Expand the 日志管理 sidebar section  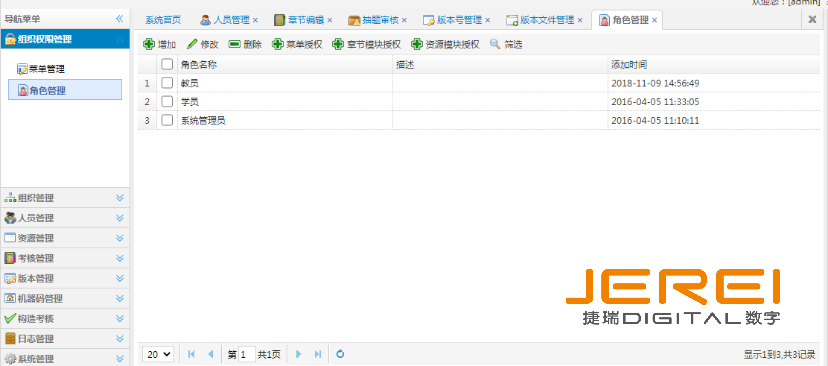(65, 339)
